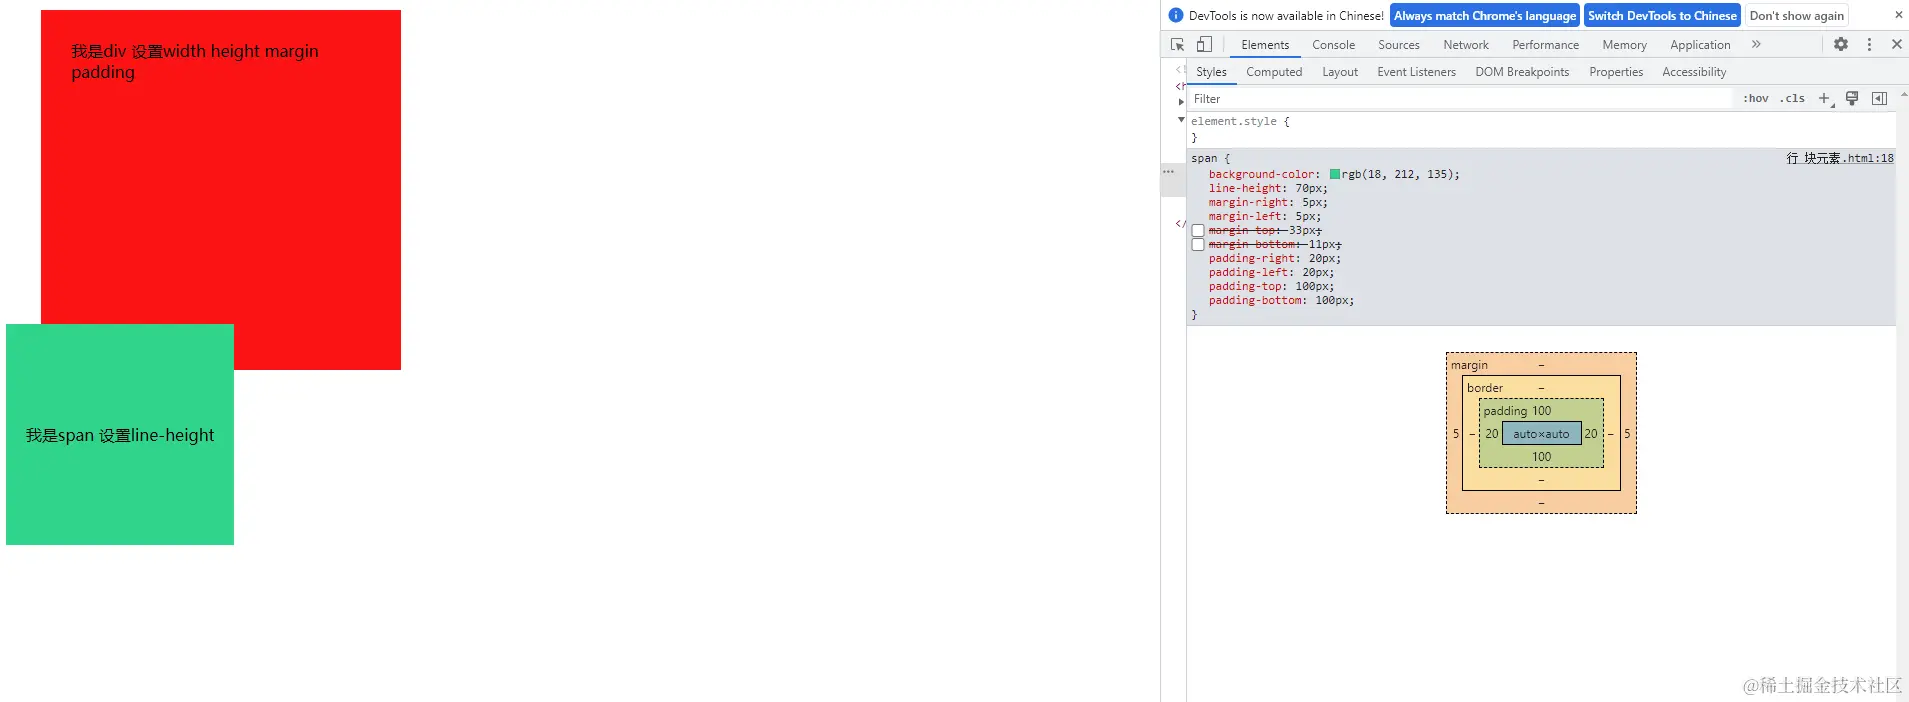Click the rgb(18, 212, 135) color value

1396,174
